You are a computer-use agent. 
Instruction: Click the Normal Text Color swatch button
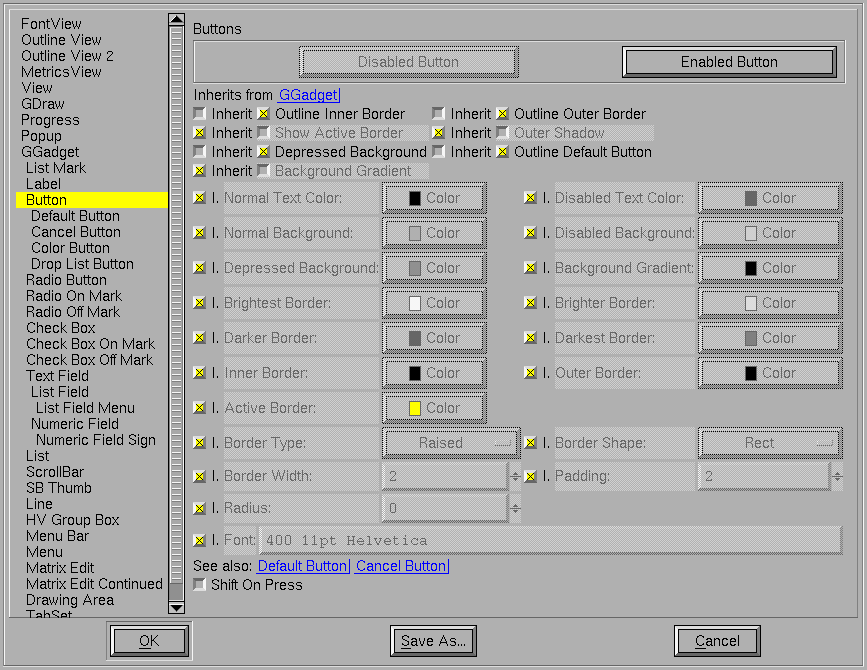tap(434, 198)
